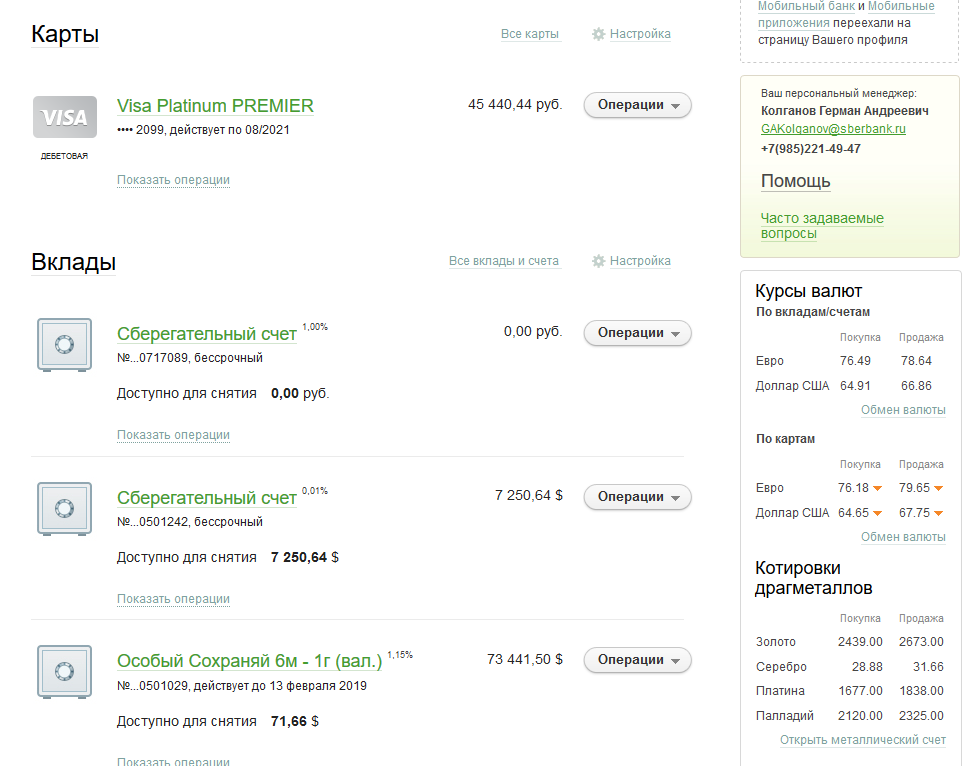Click Палладий sale price 2325.00
963x766 pixels.
[921, 716]
